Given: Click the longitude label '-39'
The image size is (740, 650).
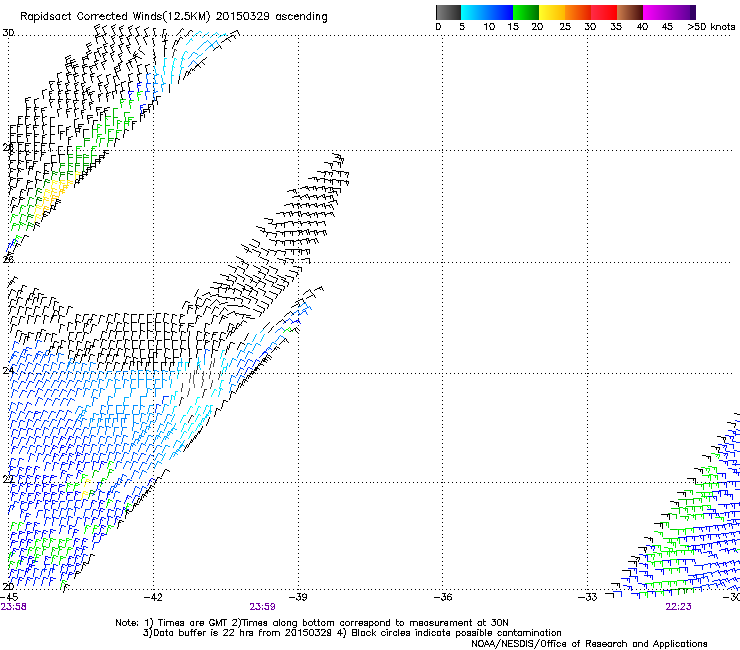Looking at the screenshot, I should click(298, 597).
